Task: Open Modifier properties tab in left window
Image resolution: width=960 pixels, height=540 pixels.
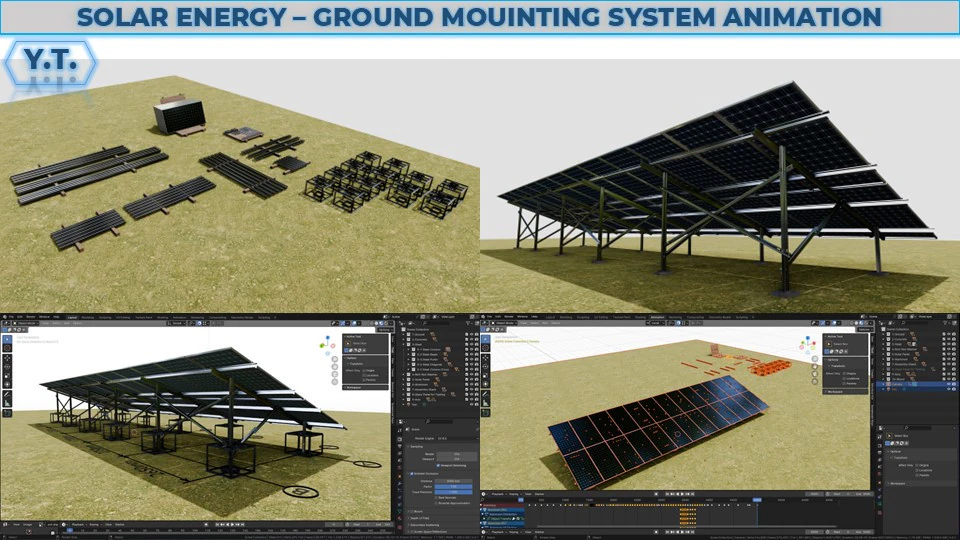Action: coord(400,484)
